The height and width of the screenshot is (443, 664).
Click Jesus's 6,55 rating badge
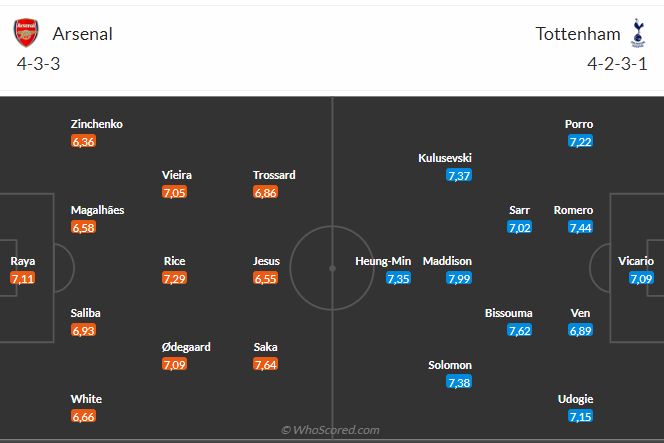pos(266,279)
